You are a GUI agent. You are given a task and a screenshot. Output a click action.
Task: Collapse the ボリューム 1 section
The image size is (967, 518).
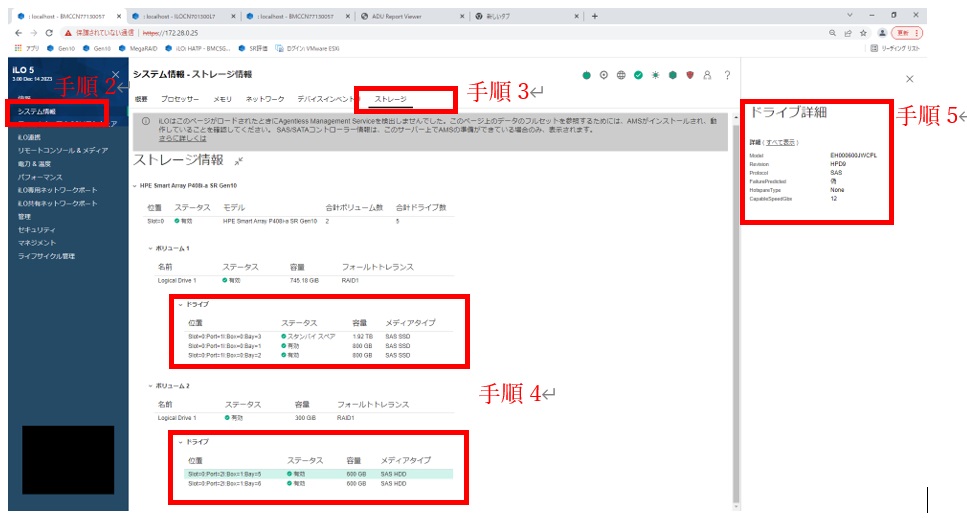tap(150, 249)
